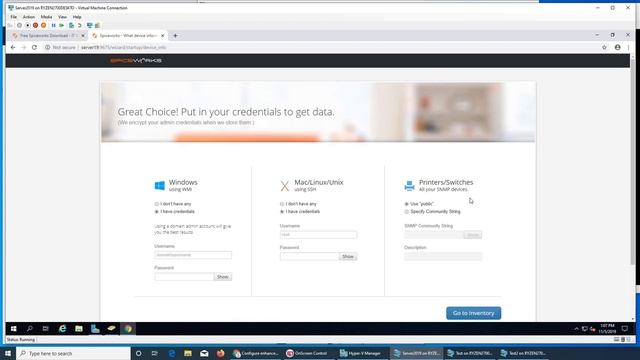This screenshot has width=640, height=360.
Task: Expand hidden system tray icons in guest
Action: pos(576,329)
